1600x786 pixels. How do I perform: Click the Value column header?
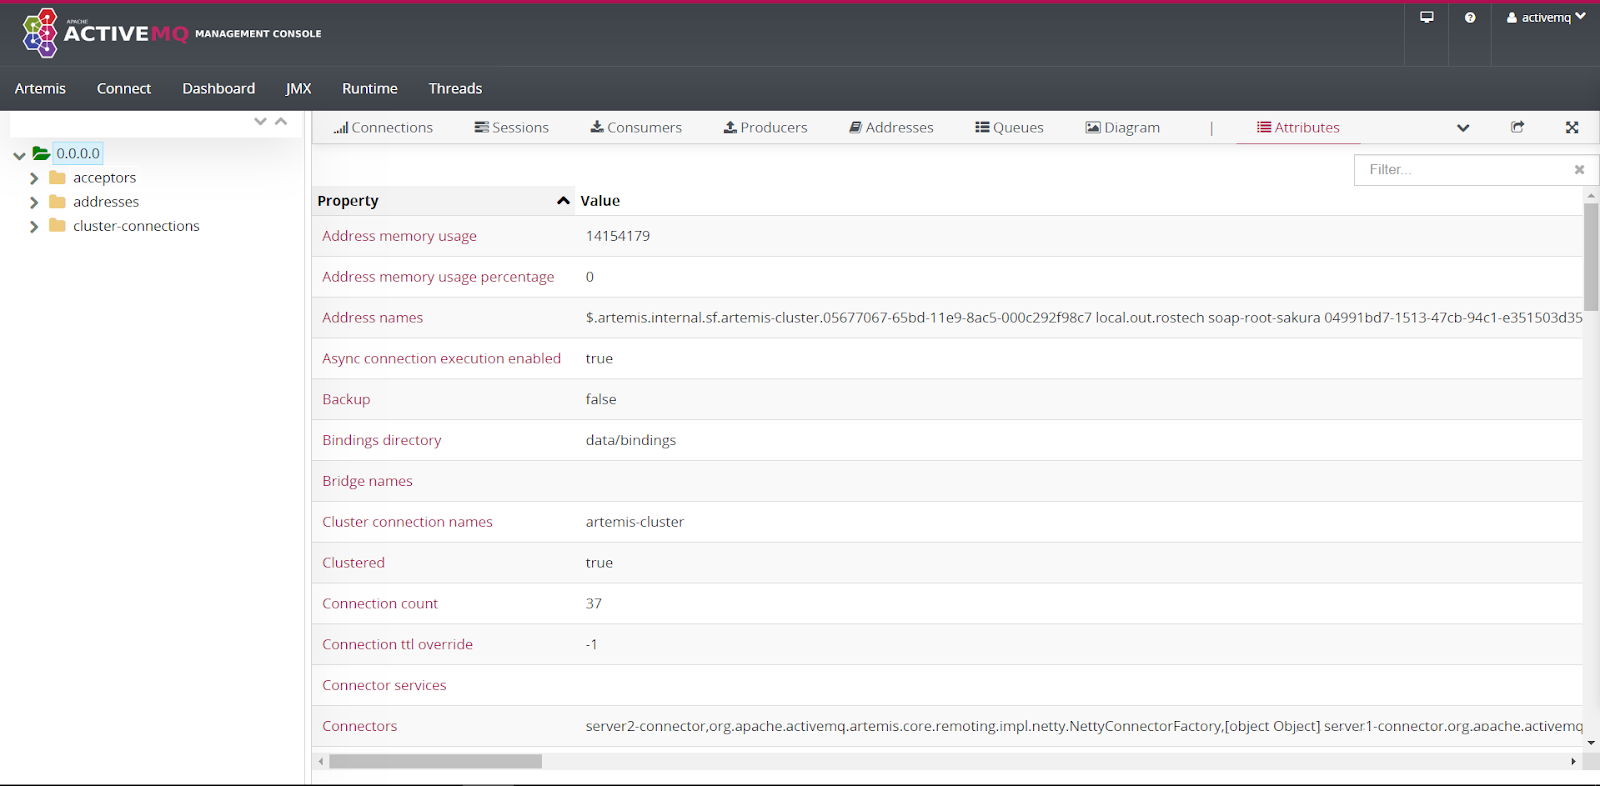[600, 201]
